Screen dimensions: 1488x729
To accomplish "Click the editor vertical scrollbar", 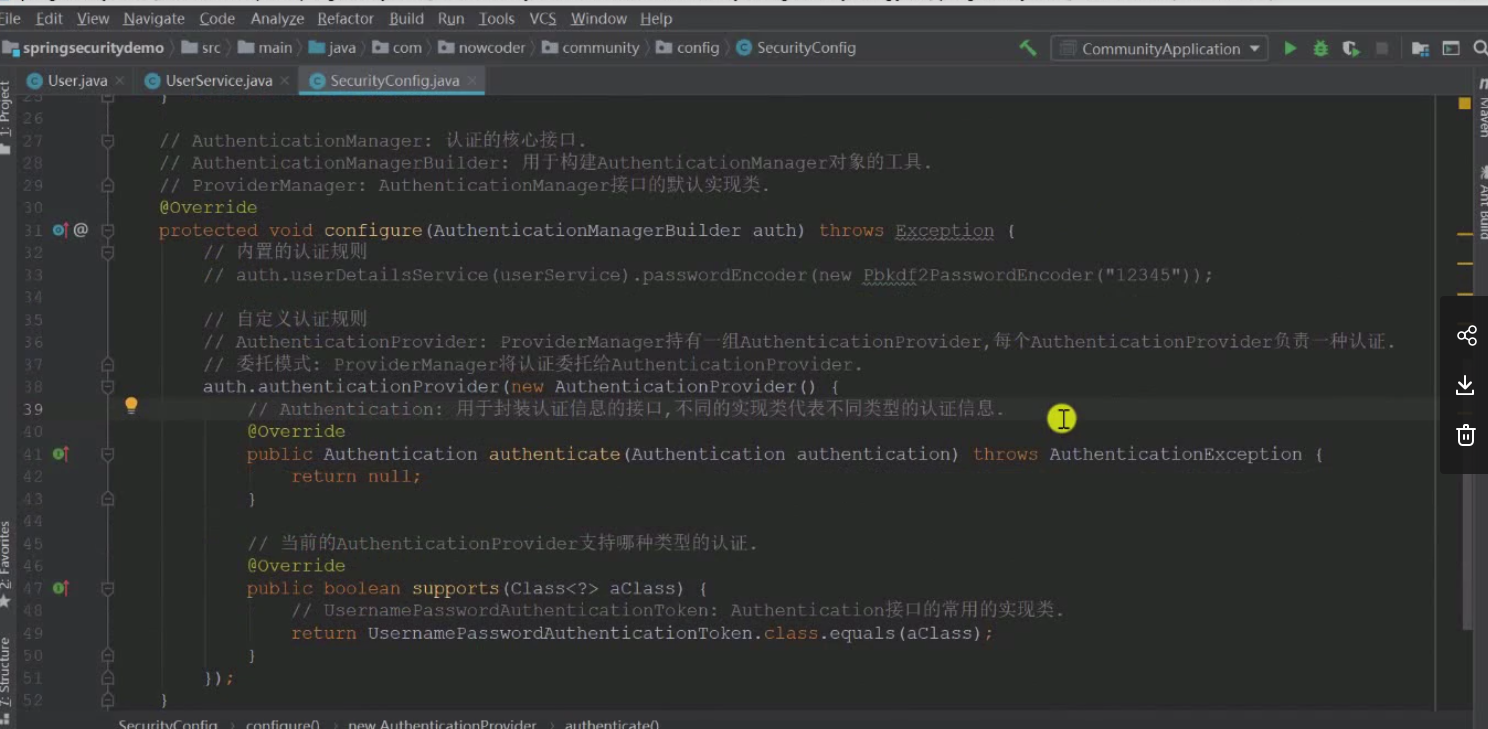I will pyautogui.click(x=1467, y=550).
